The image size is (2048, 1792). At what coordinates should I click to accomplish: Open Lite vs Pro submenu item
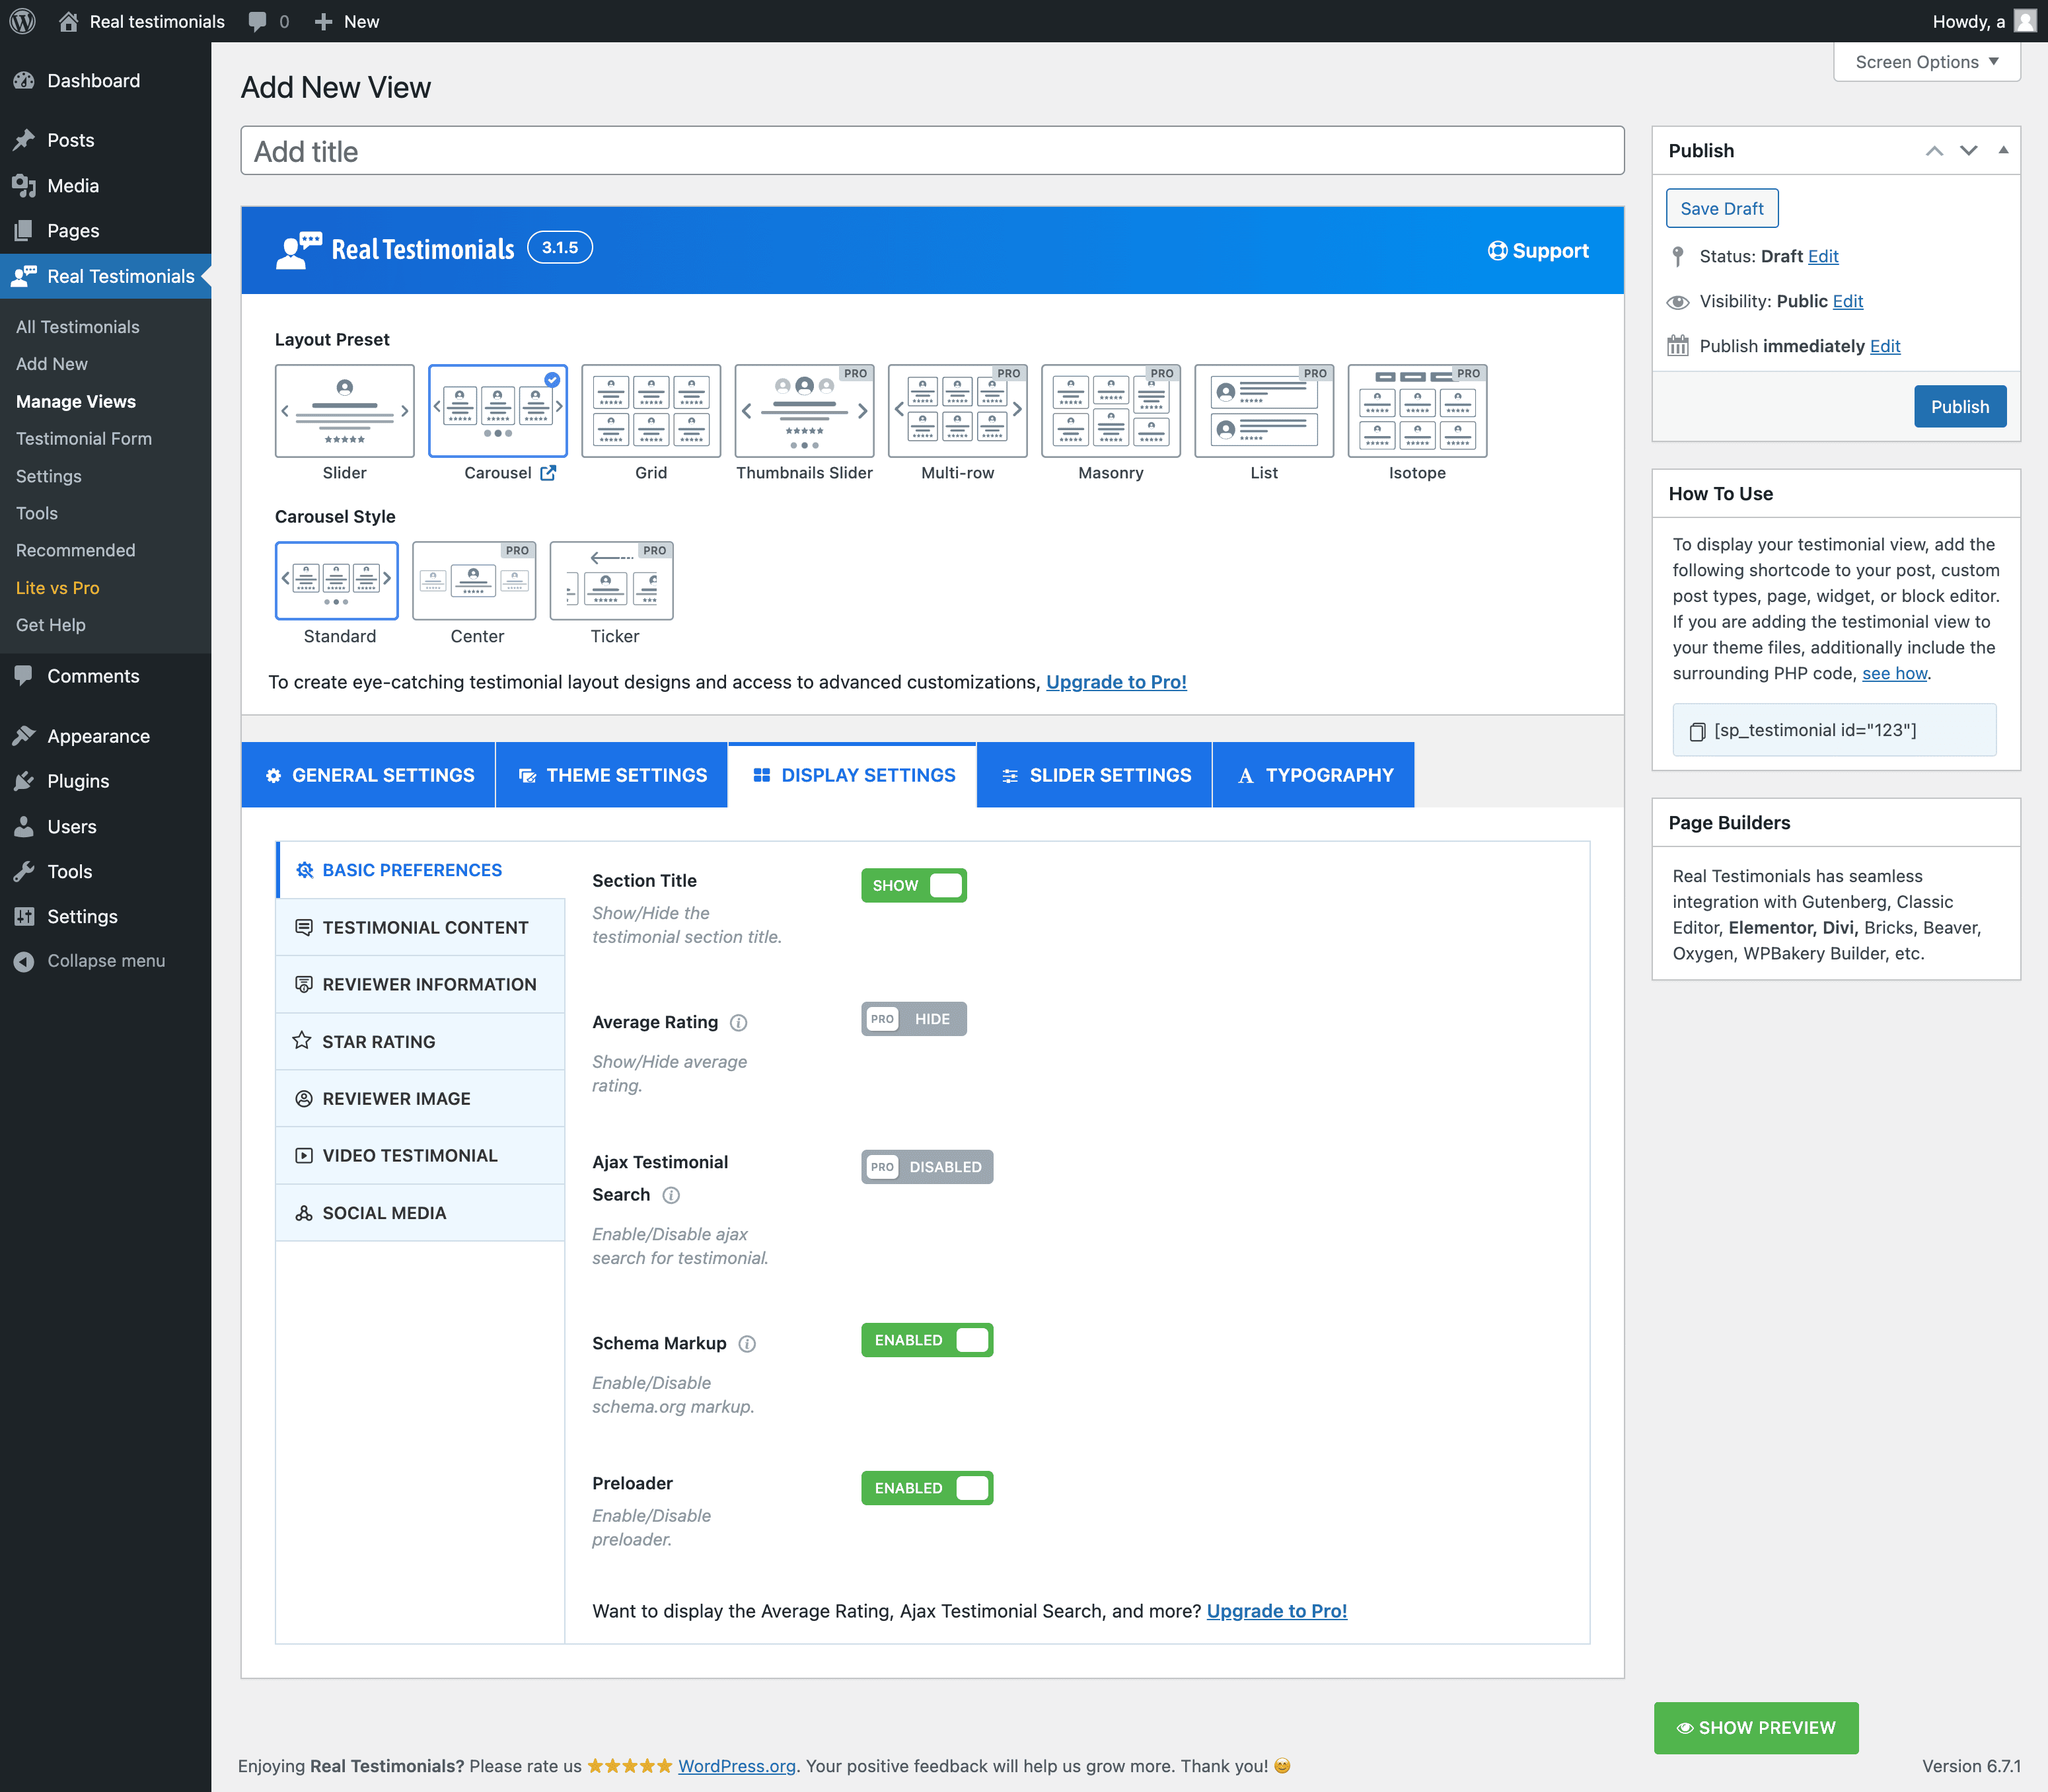point(58,588)
